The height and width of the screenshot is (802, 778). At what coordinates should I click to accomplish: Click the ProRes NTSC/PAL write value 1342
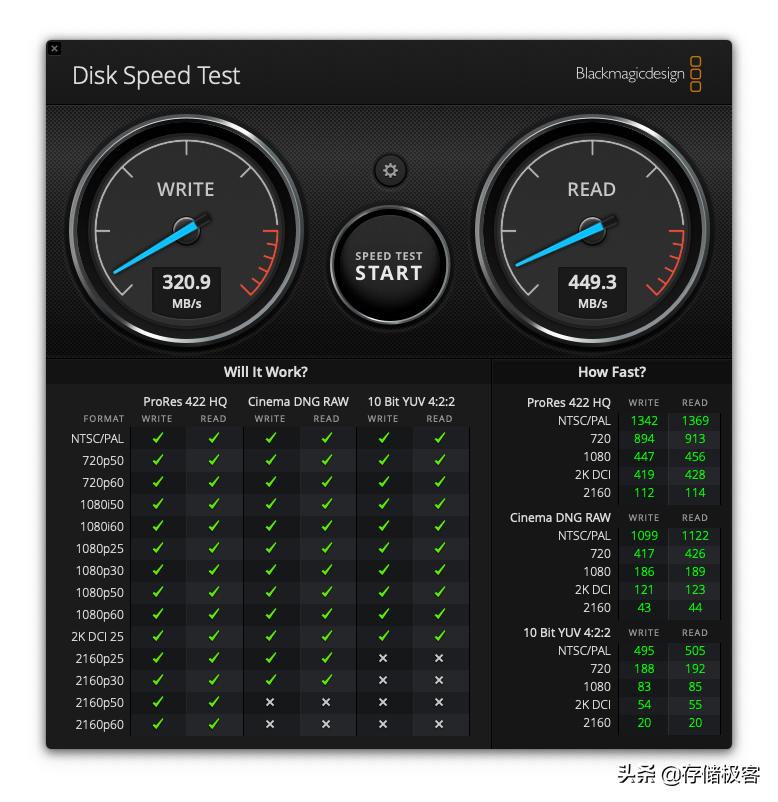pyautogui.click(x=644, y=420)
